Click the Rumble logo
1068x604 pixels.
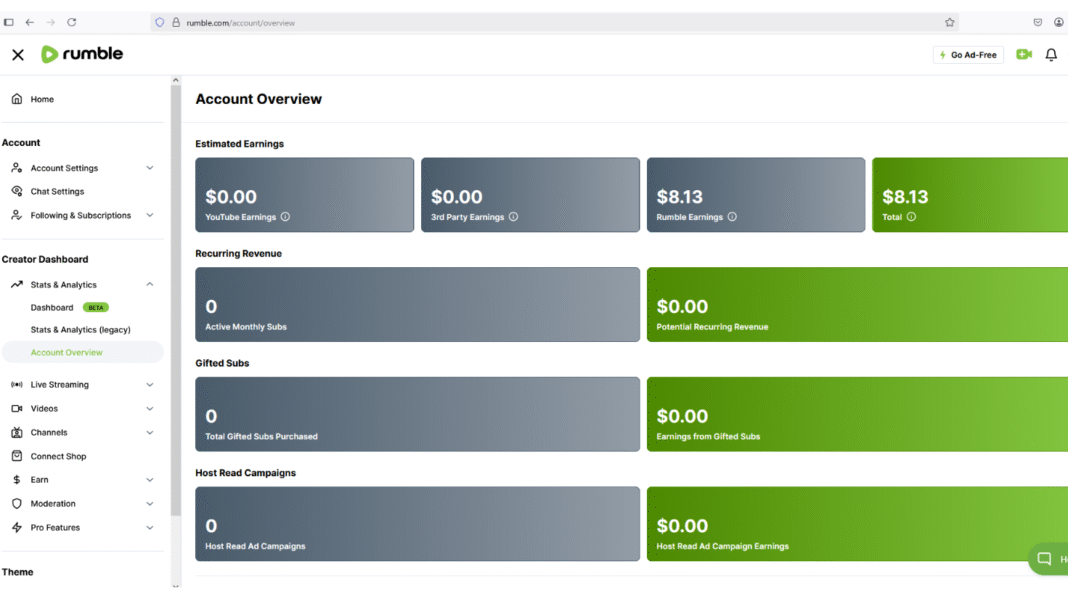(x=82, y=54)
